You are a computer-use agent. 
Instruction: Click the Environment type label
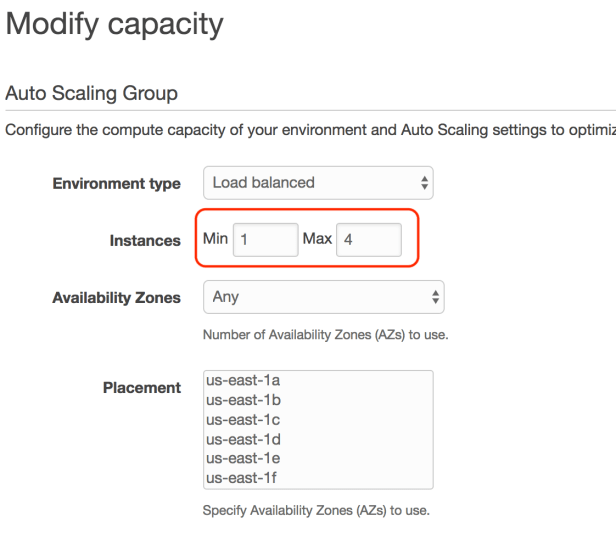(x=116, y=184)
